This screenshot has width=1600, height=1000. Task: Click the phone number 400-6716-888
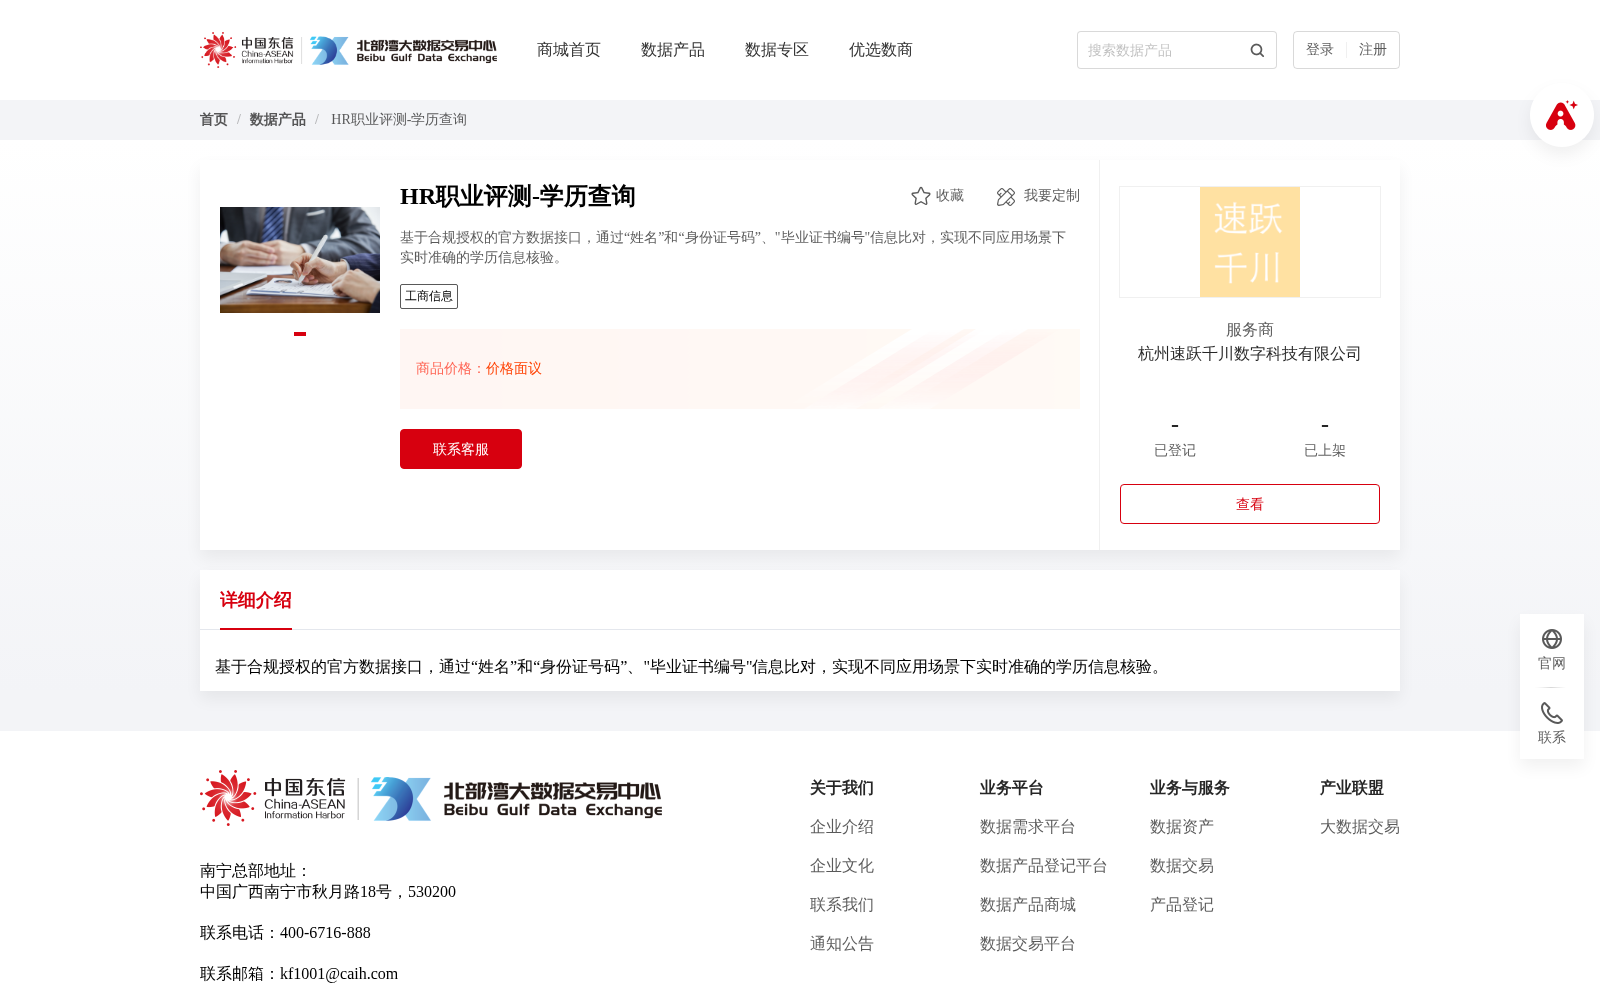[x=325, y=933]
